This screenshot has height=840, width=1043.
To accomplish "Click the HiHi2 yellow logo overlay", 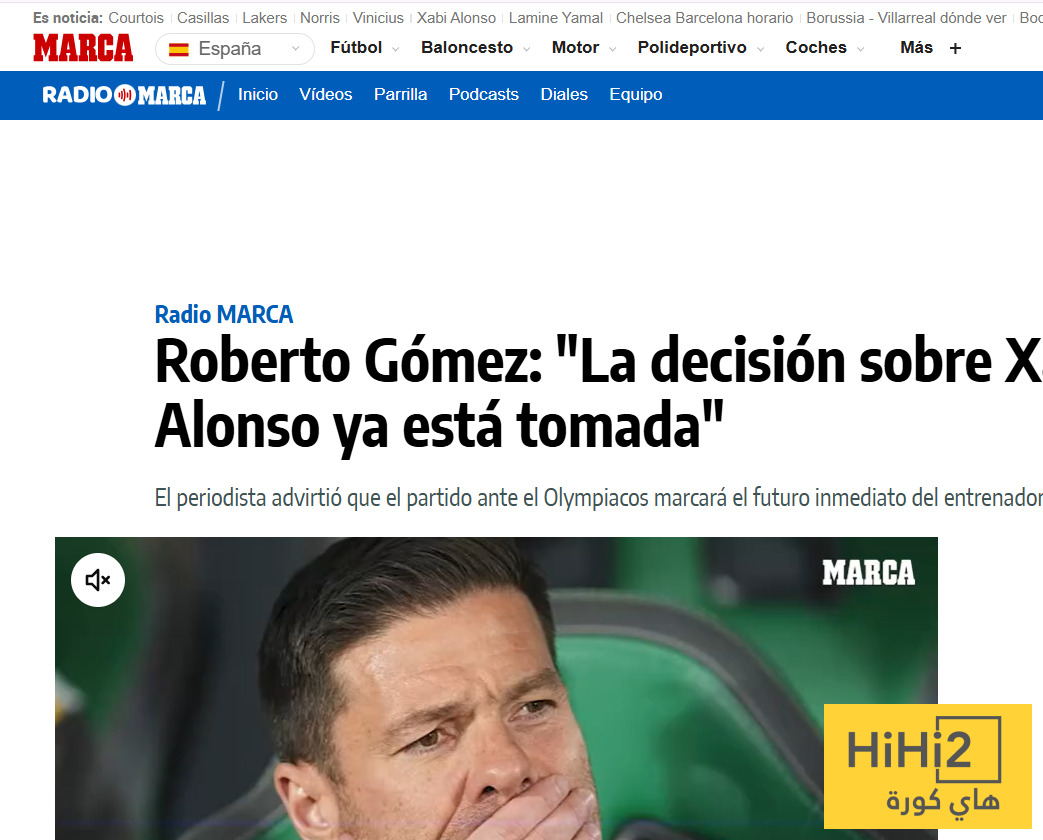I will coord(927,766).
